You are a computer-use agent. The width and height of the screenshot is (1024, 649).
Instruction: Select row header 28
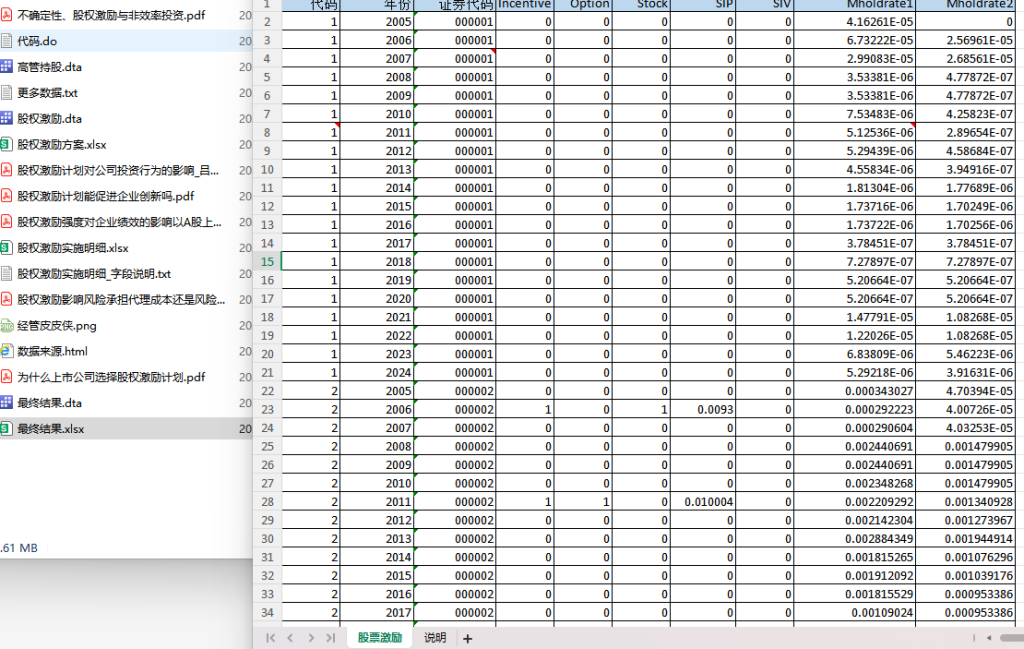(x=267, y=501)
